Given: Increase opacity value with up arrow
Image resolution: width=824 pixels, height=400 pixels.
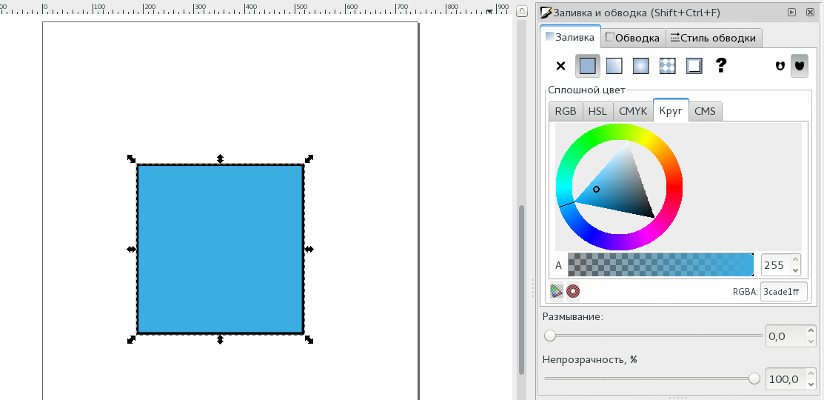Looking at the screenshot, I should click(x=812, y=374).
